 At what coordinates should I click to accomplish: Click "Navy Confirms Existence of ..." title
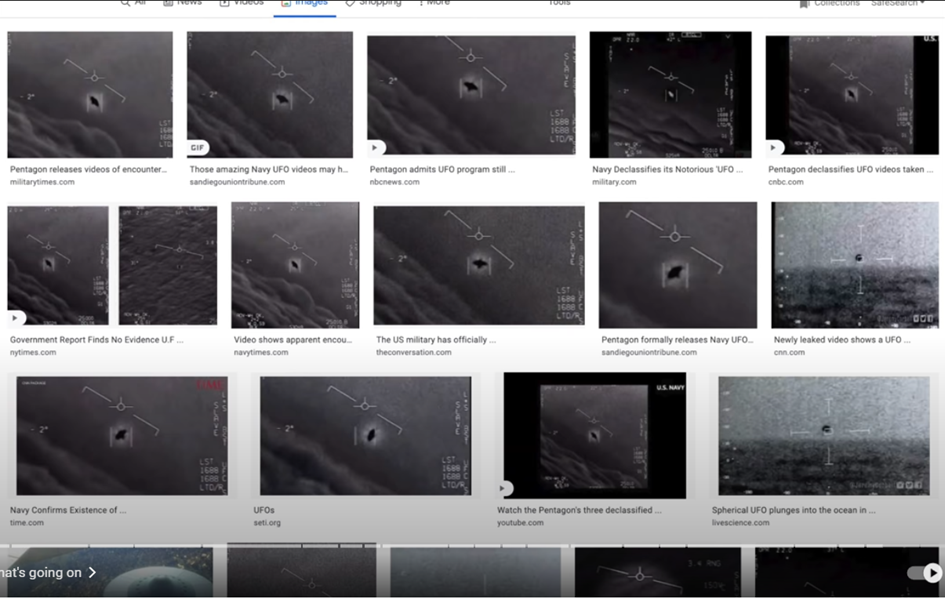point(68,510)
